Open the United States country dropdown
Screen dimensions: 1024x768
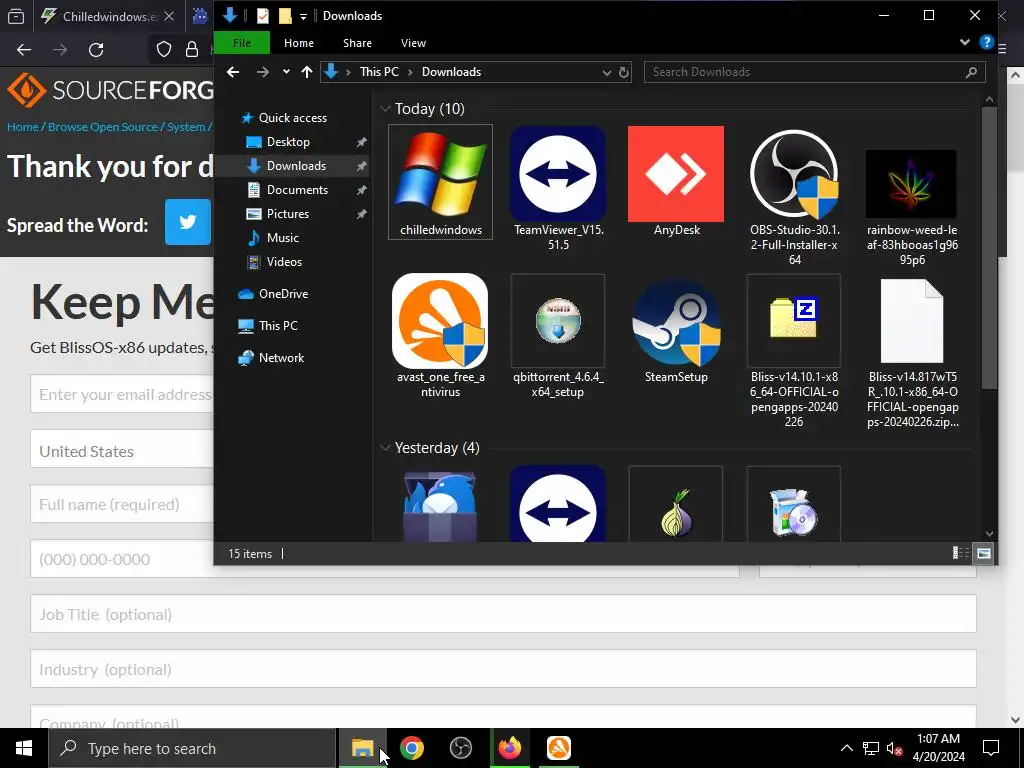point(121,450)
